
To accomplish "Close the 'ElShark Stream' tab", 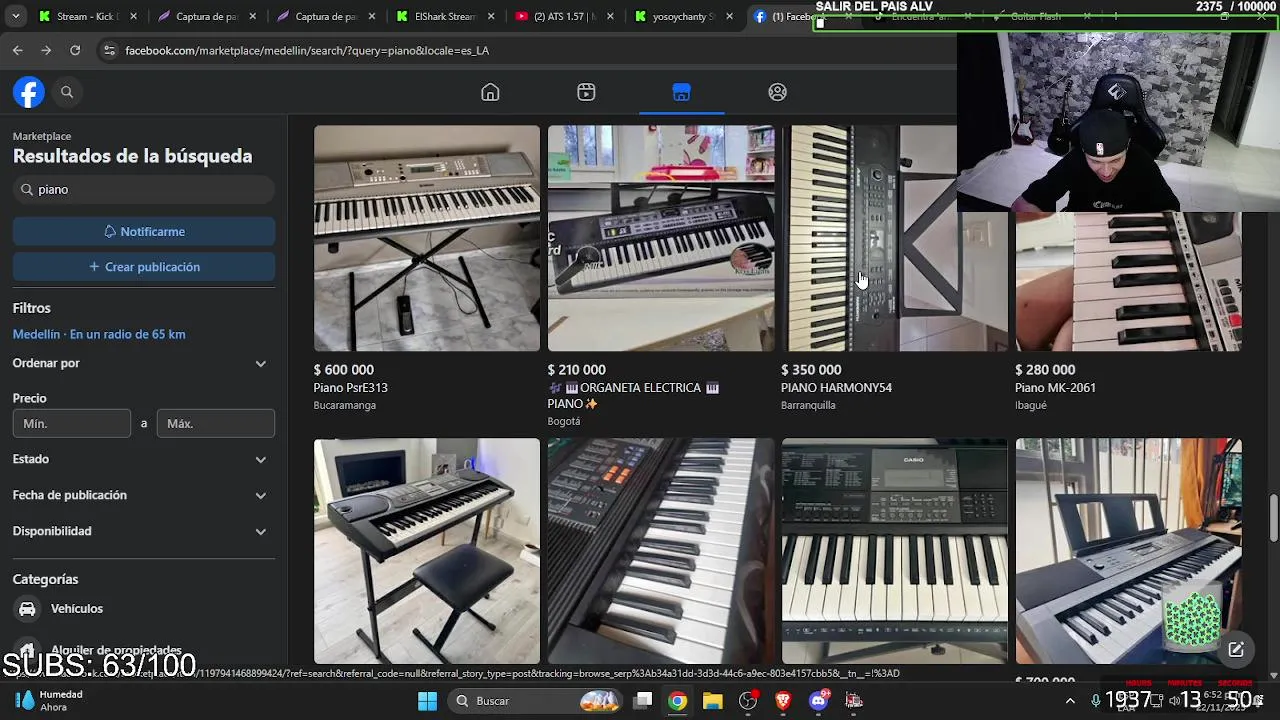I will point(491,16).
